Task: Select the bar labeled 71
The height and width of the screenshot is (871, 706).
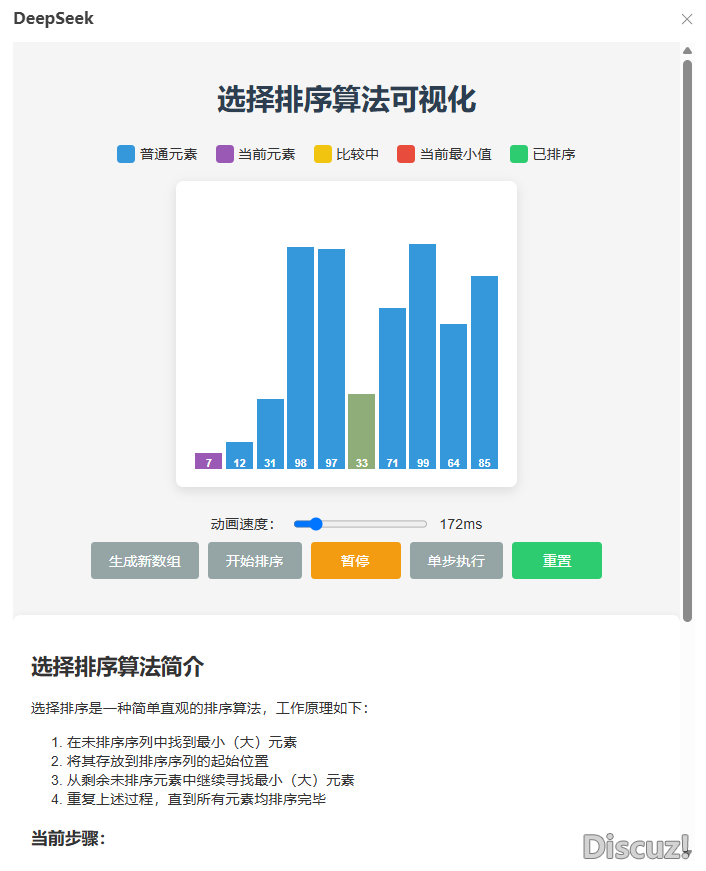Action: point(392,388)
